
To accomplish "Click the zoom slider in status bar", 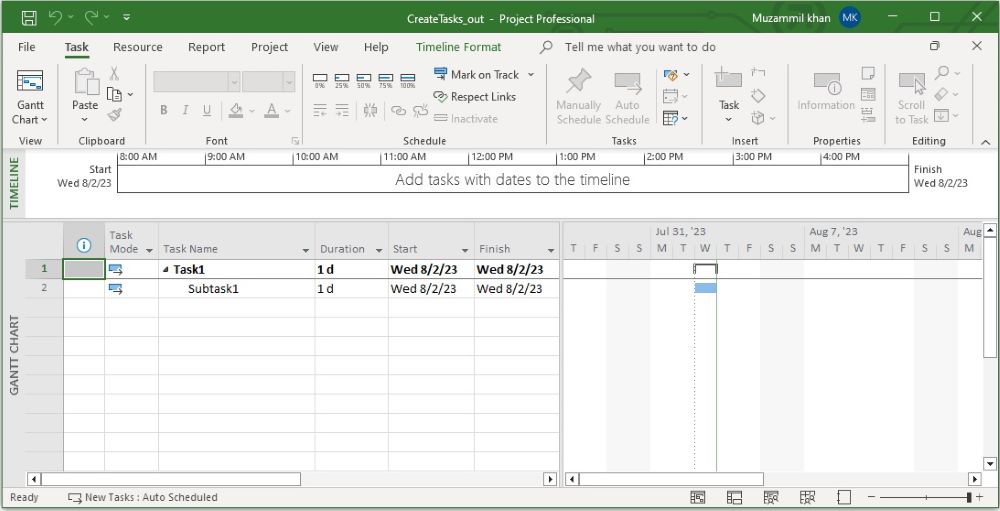I will pos(926,497).
